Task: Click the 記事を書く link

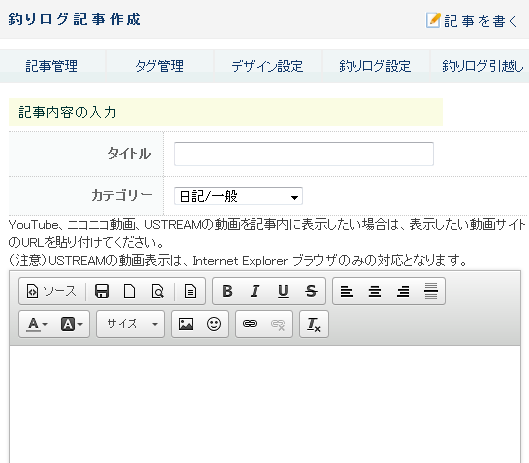Action: 472,21
